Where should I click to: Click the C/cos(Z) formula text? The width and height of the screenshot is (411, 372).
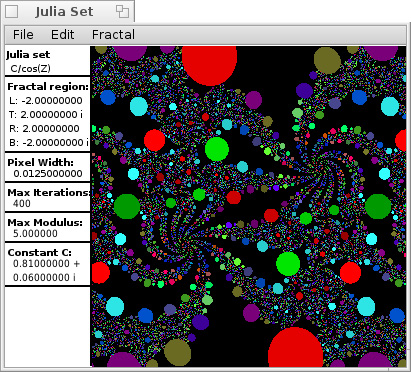pos(30,68)
